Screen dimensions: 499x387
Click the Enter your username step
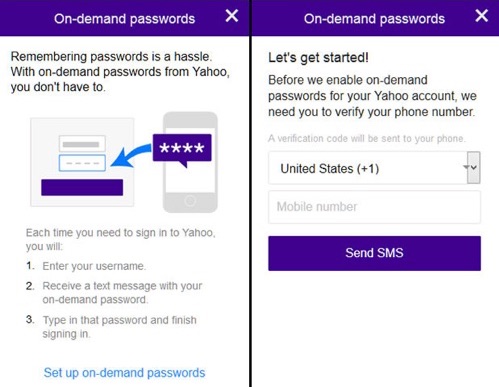pyautogui.click(x=94, y=266)
